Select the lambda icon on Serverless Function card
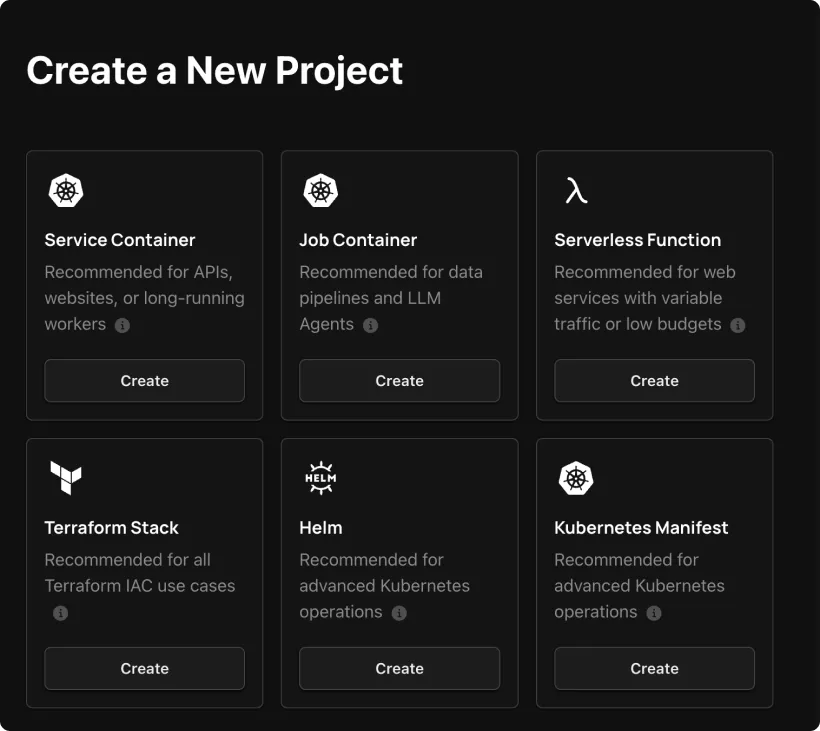Viewport: 820px width, 731px height. pos(576,190)
